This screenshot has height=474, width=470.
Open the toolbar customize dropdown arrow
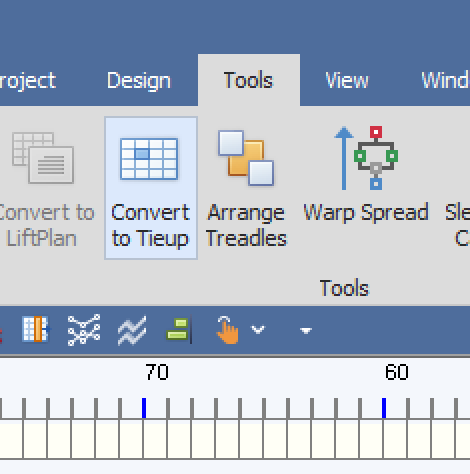(306, 330)
